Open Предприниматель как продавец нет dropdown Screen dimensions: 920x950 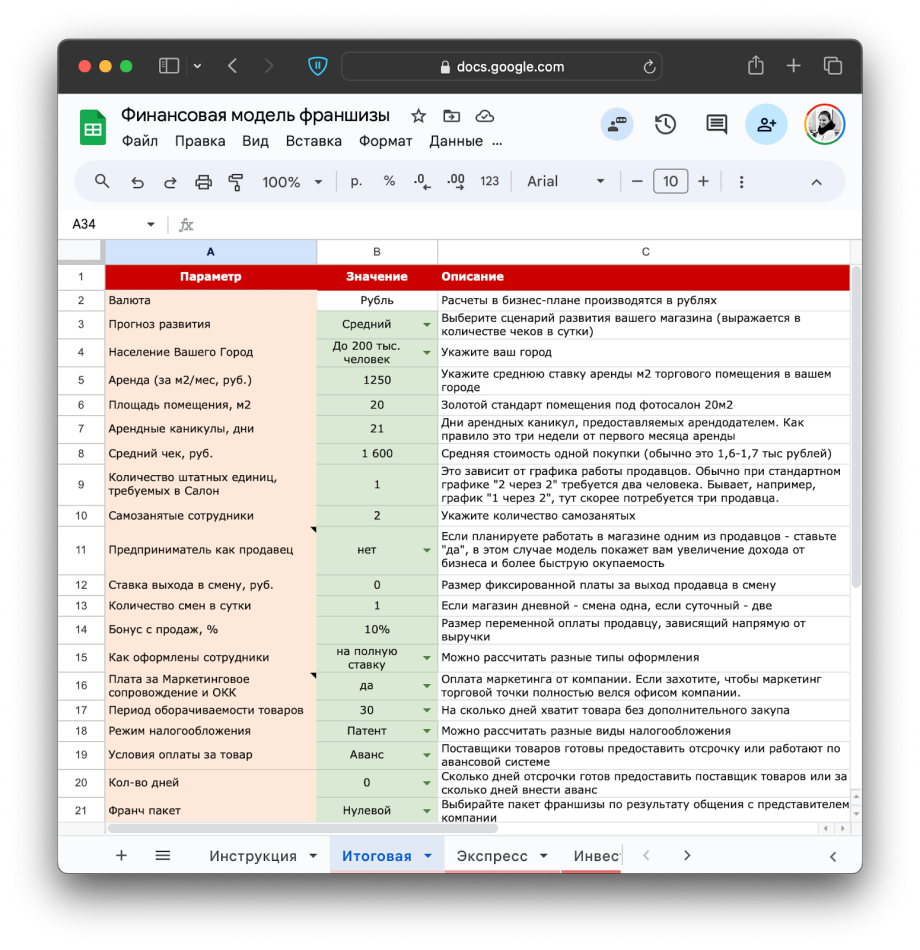click(427, 550)
